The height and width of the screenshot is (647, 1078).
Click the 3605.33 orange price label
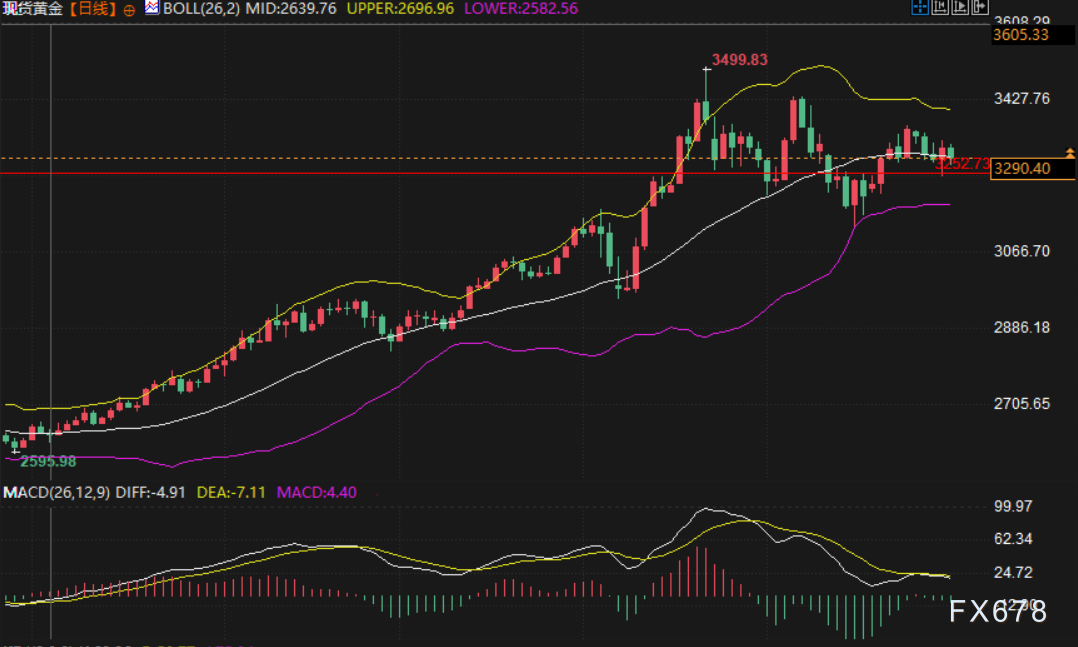click(x=1021, y=35)
